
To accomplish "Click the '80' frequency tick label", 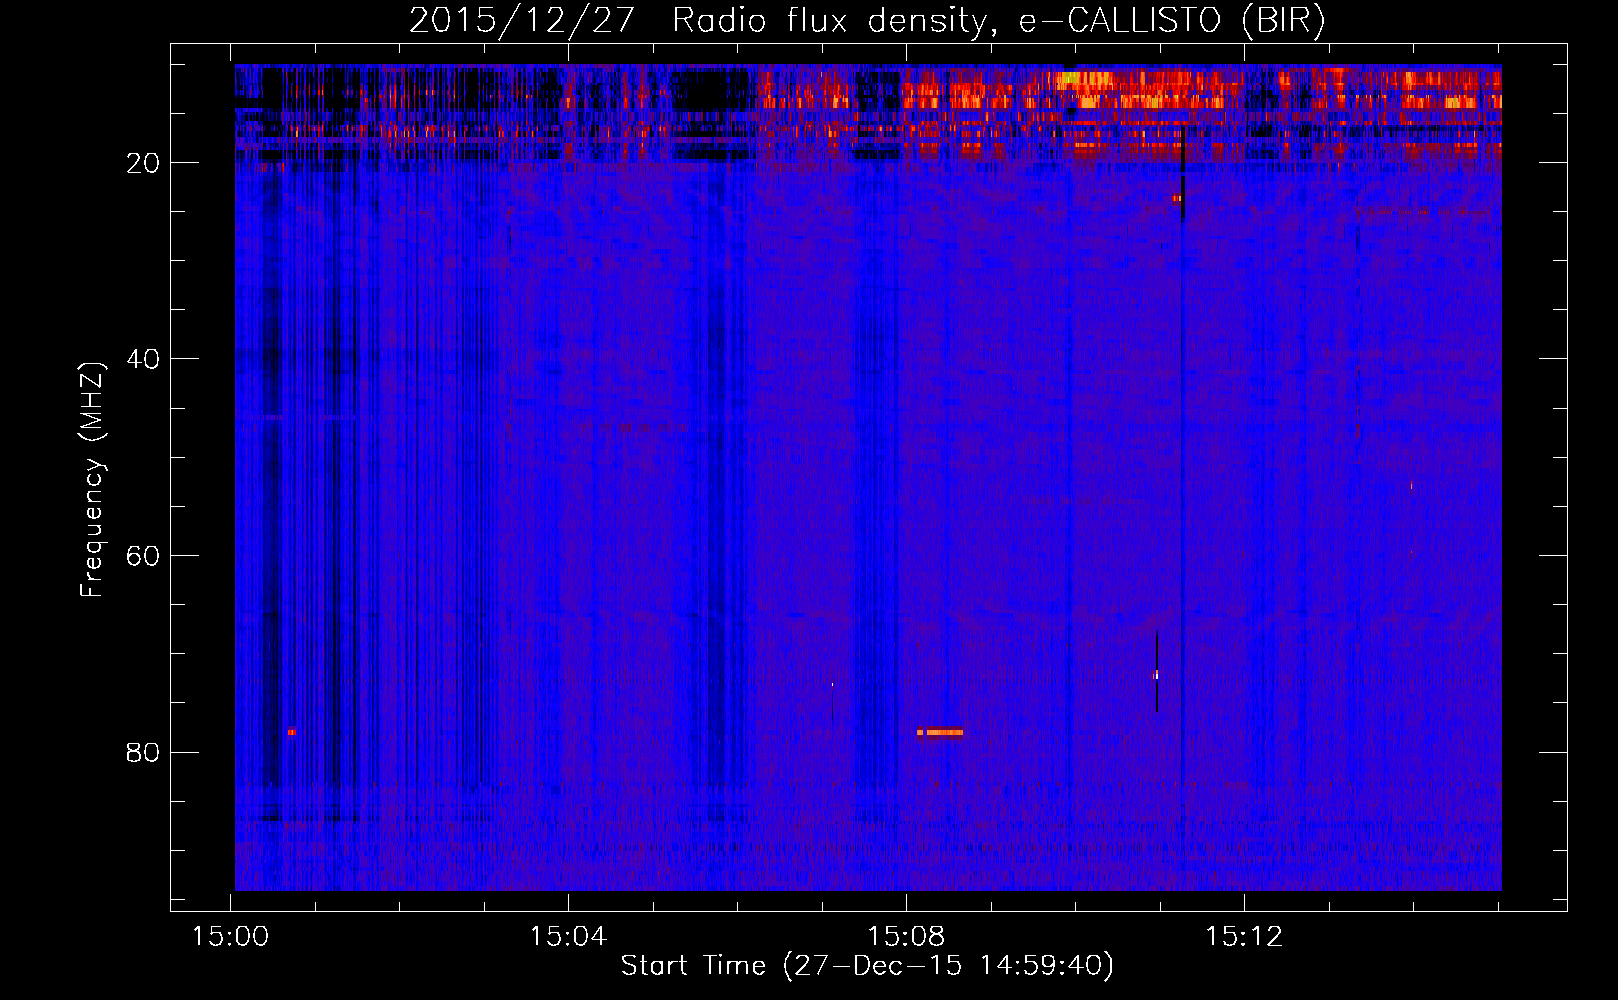I will [143, 752].
